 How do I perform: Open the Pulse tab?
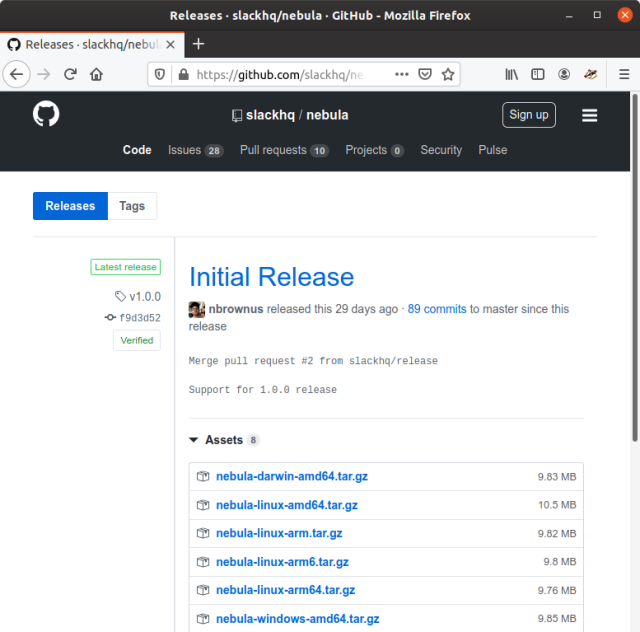coord(493,150)
